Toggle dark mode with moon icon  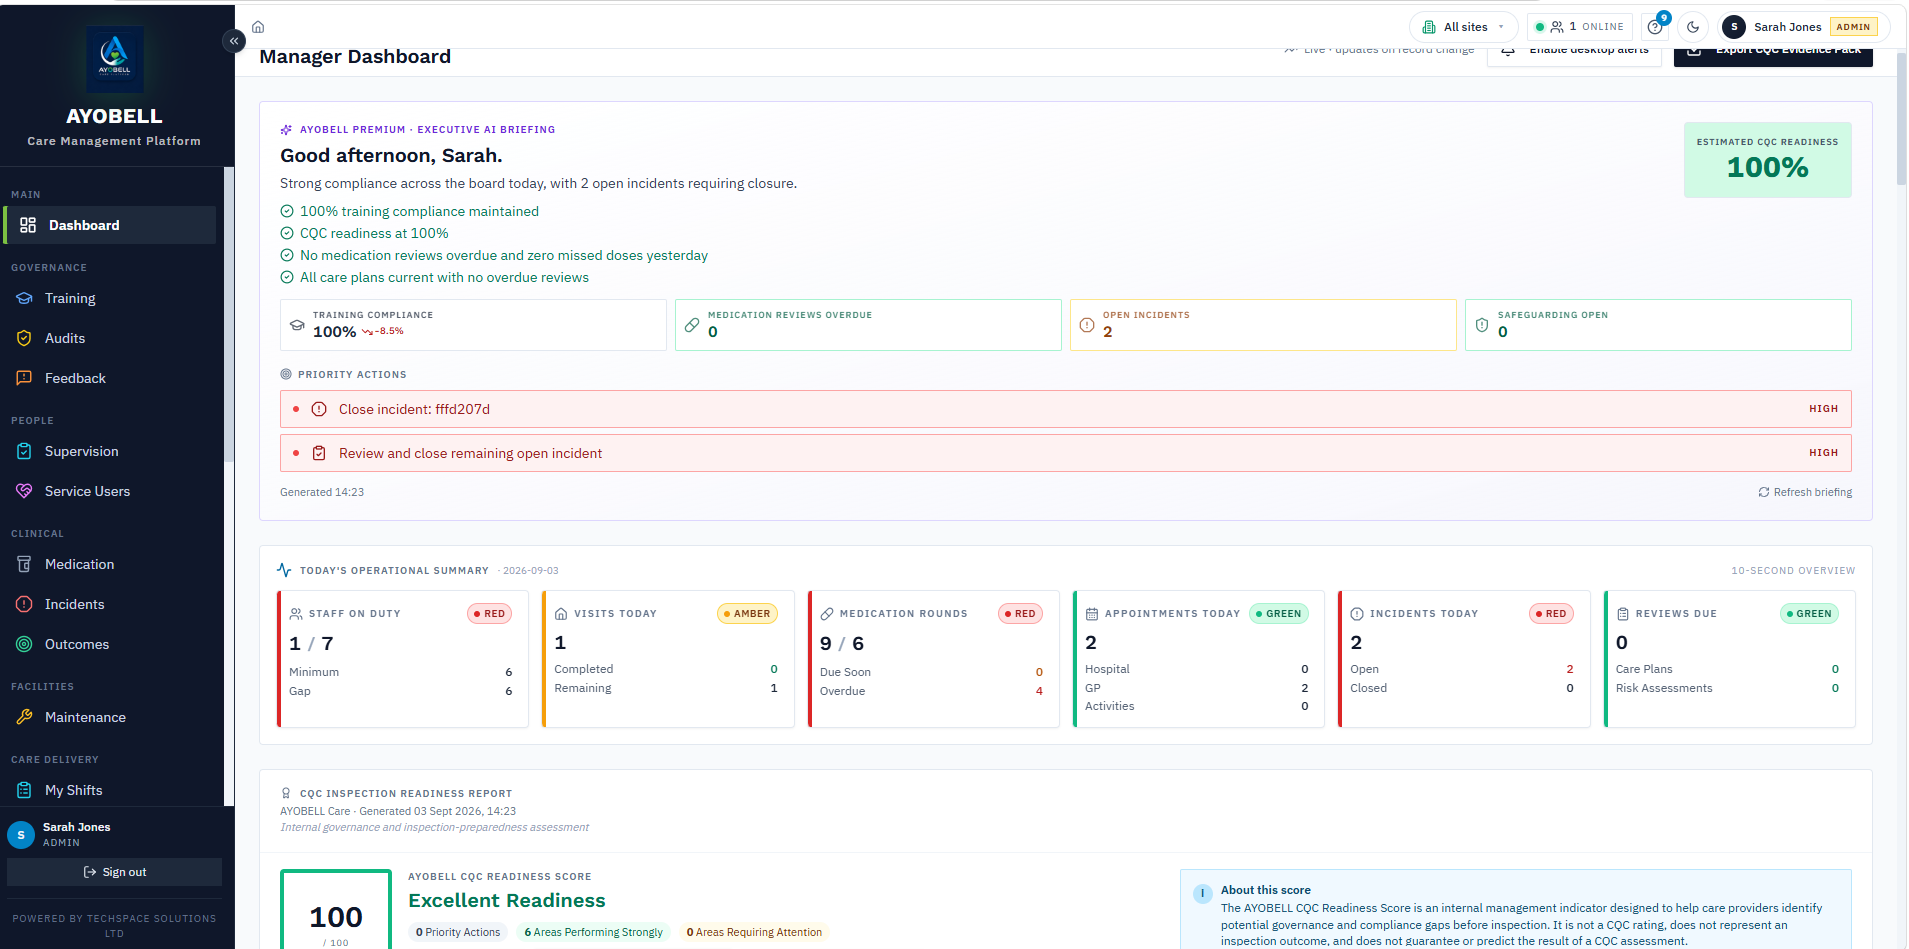click(1693, 27)
